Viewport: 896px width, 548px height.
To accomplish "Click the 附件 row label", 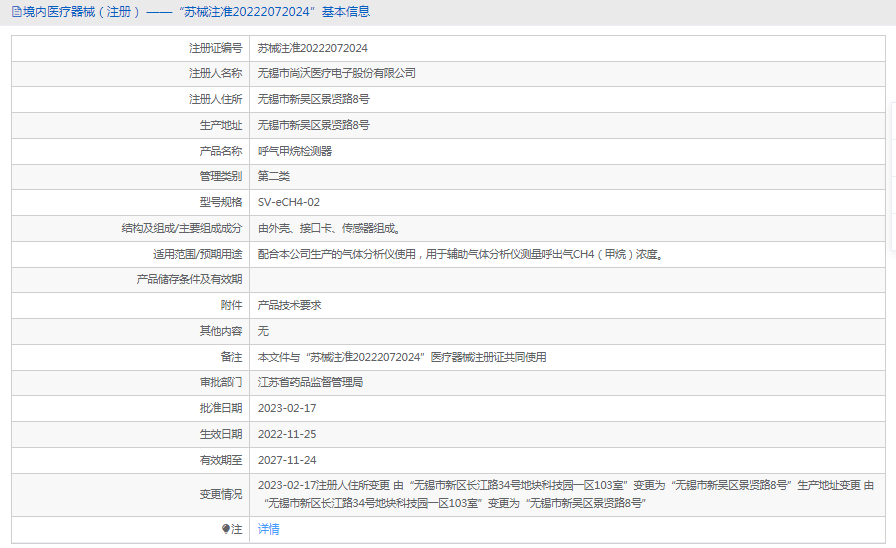I will tap(231, 305).
